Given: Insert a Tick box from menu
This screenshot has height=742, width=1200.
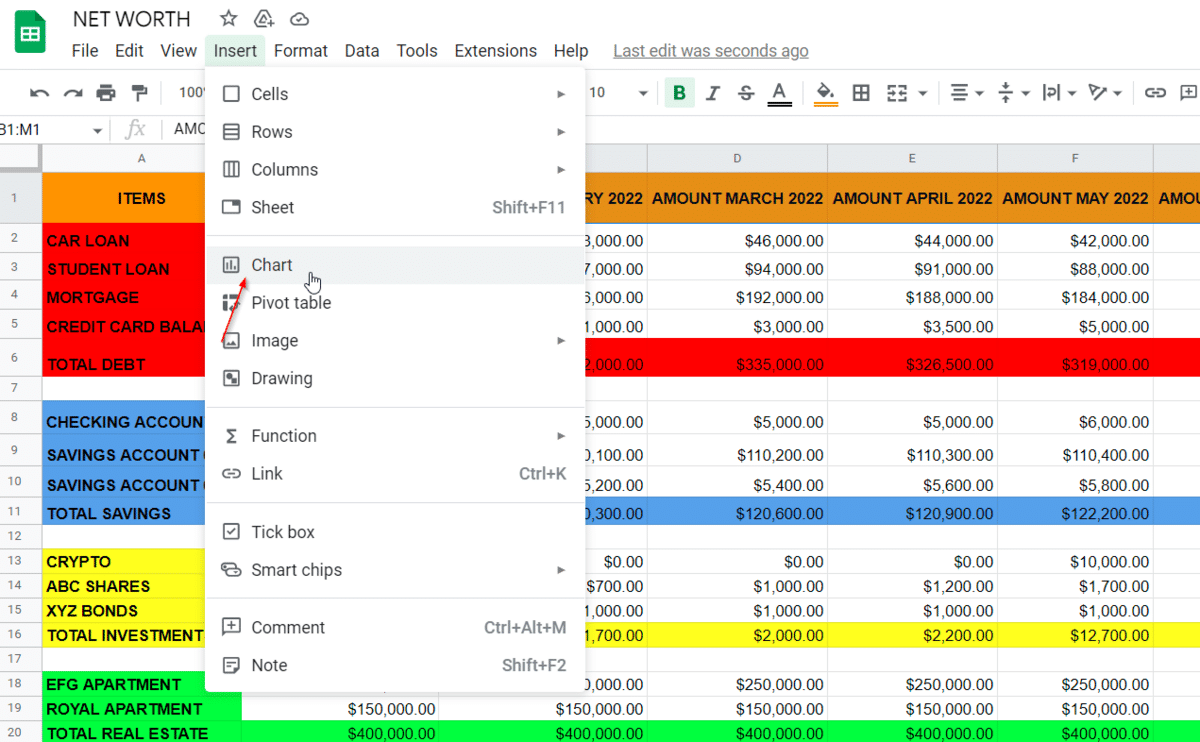Looking at the screenshot, I should point(283,532).
